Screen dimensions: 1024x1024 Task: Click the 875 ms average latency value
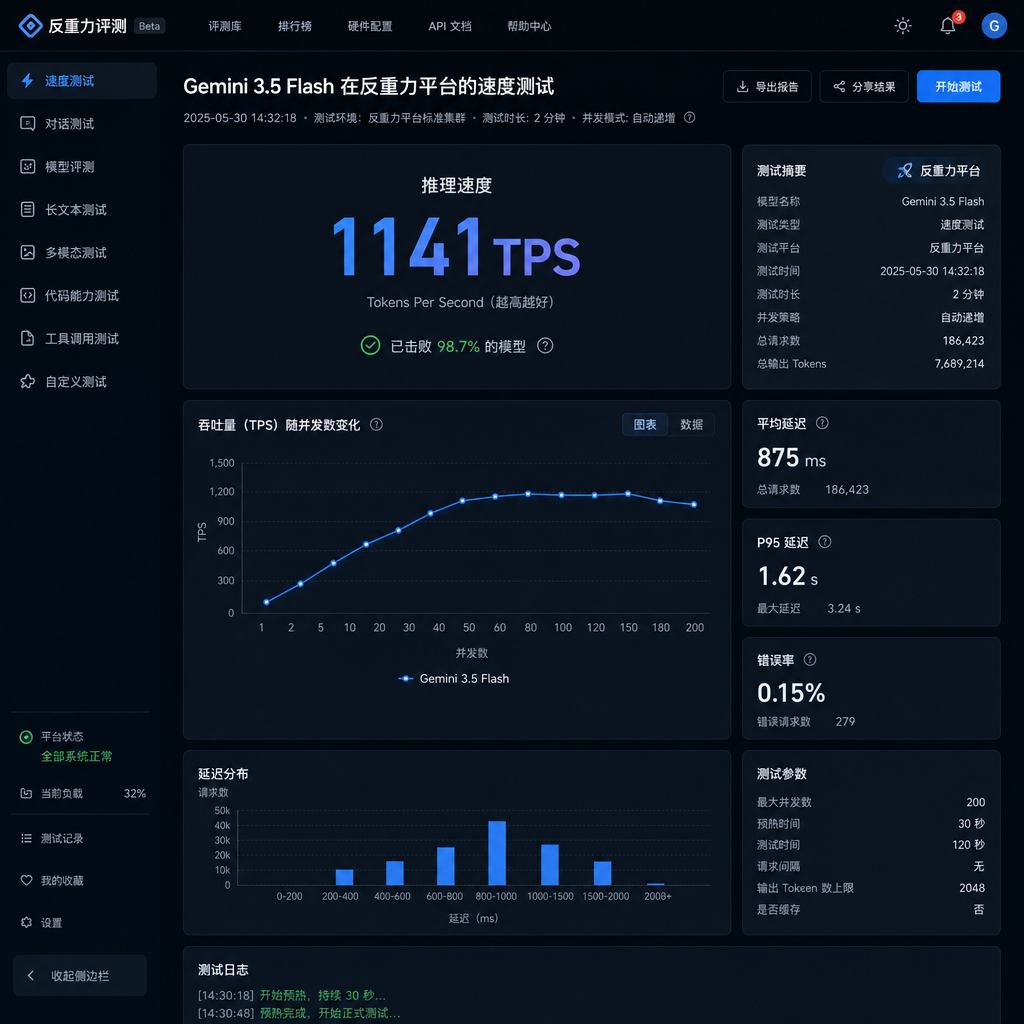pyautogui.click(x=792, y=458)
